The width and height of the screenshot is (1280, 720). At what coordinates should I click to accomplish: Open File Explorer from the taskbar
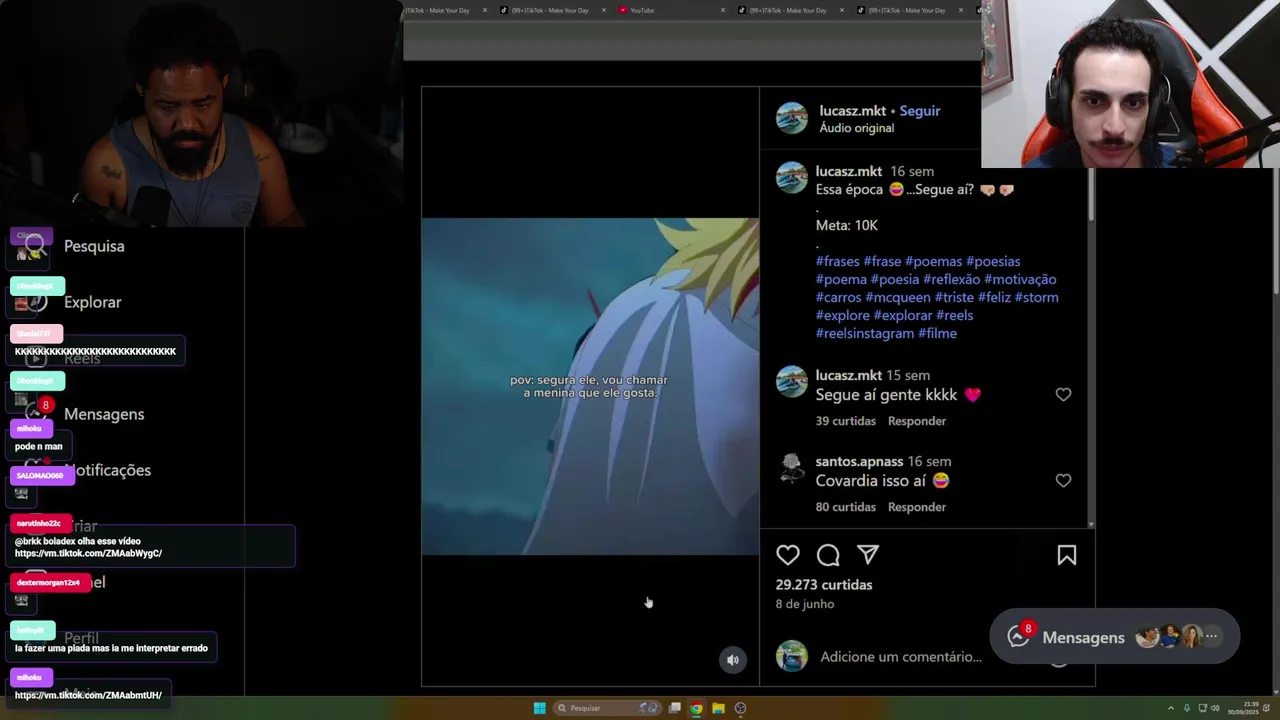[718, 708]
